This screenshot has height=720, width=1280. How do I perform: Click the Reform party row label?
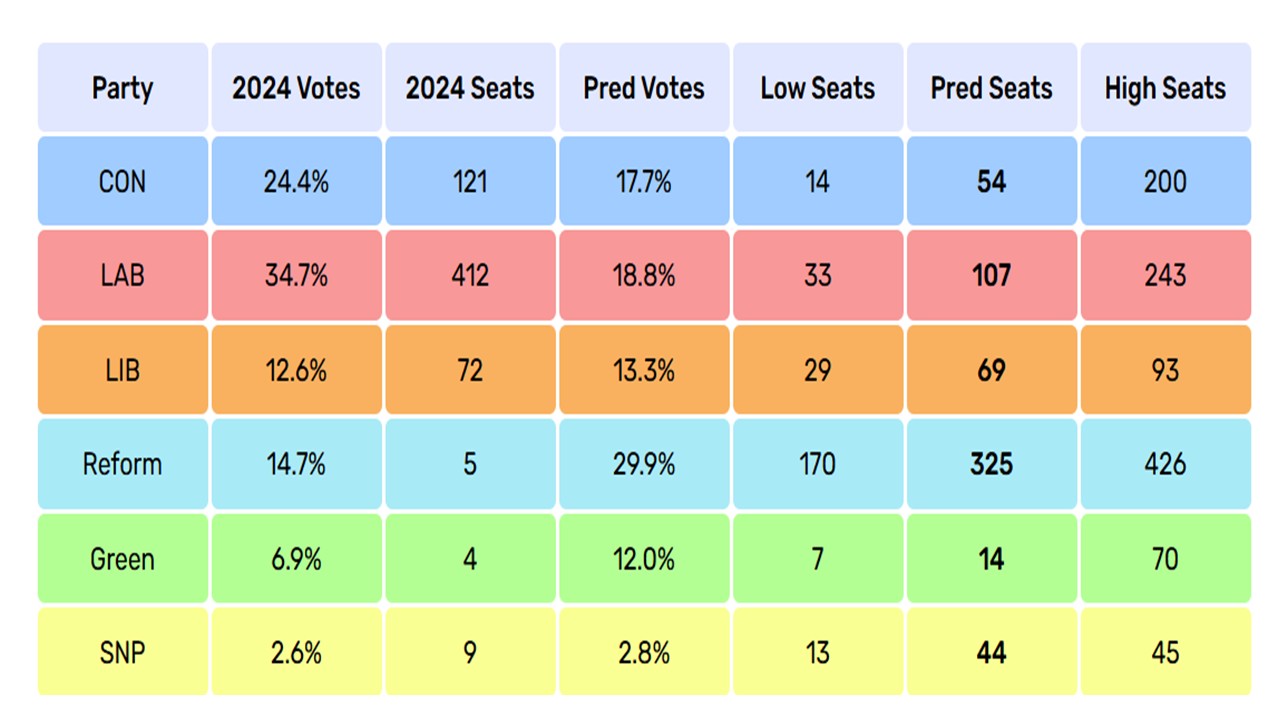[122, 464]
